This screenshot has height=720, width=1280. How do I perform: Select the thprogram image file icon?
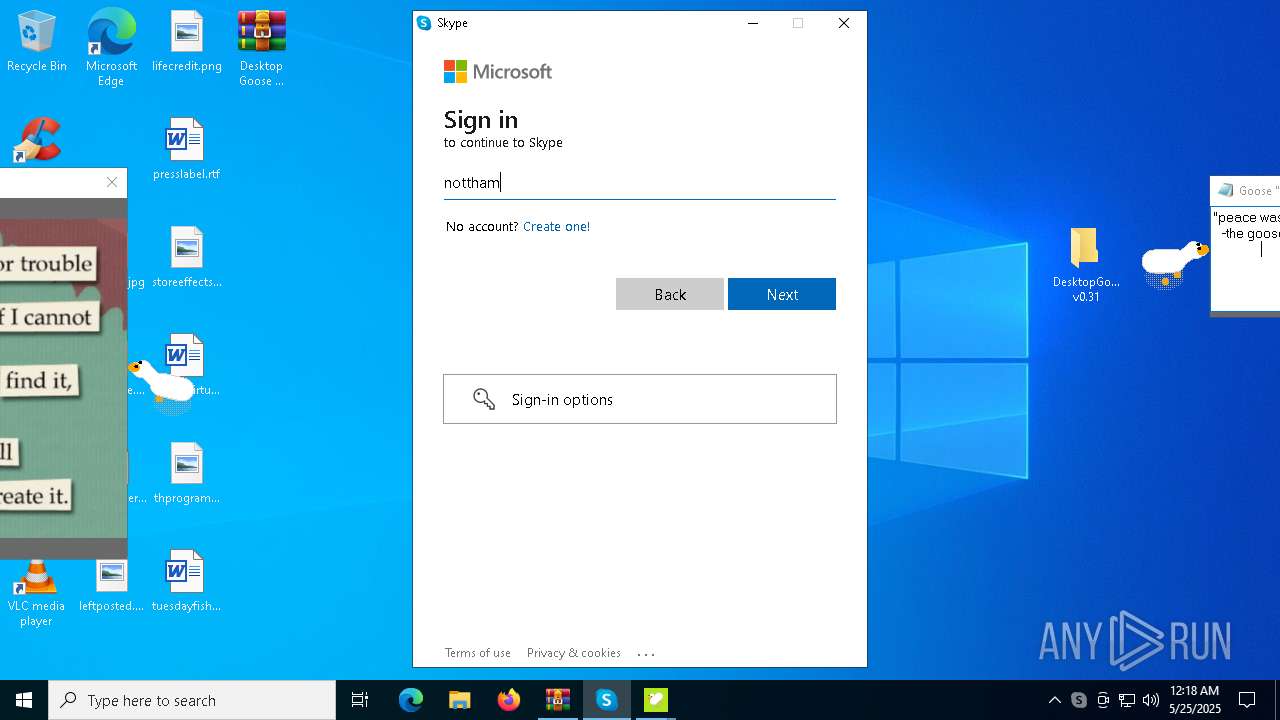coord(186,474)
